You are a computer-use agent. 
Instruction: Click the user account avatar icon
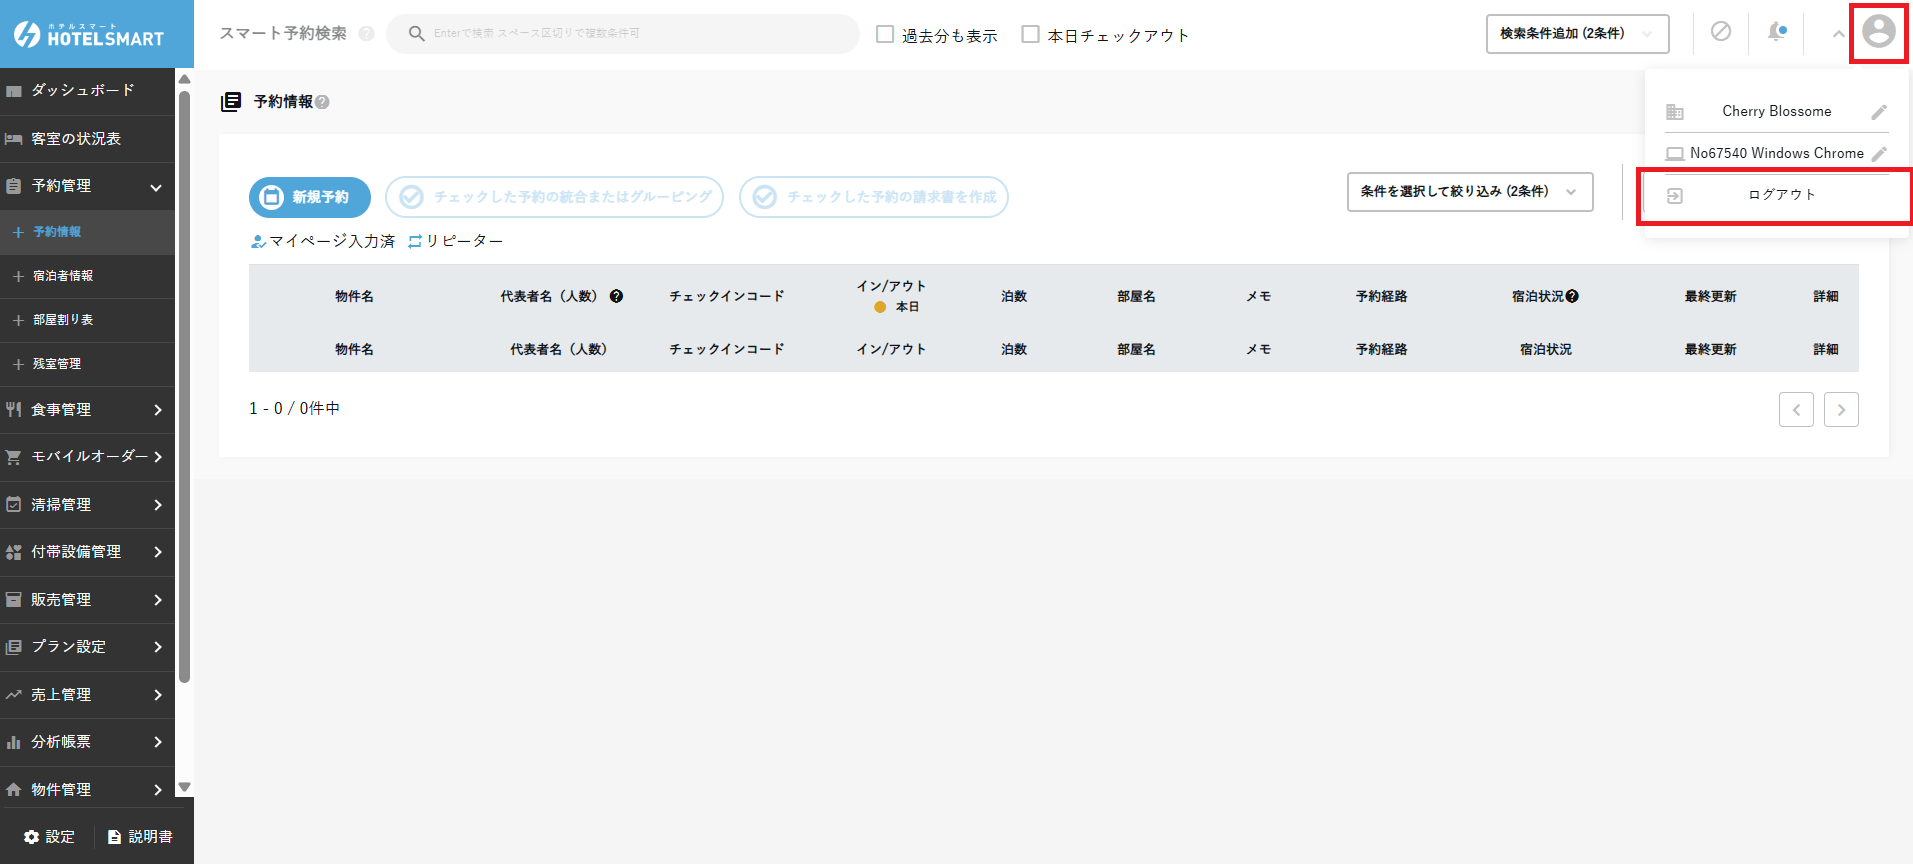point(1878,32)
